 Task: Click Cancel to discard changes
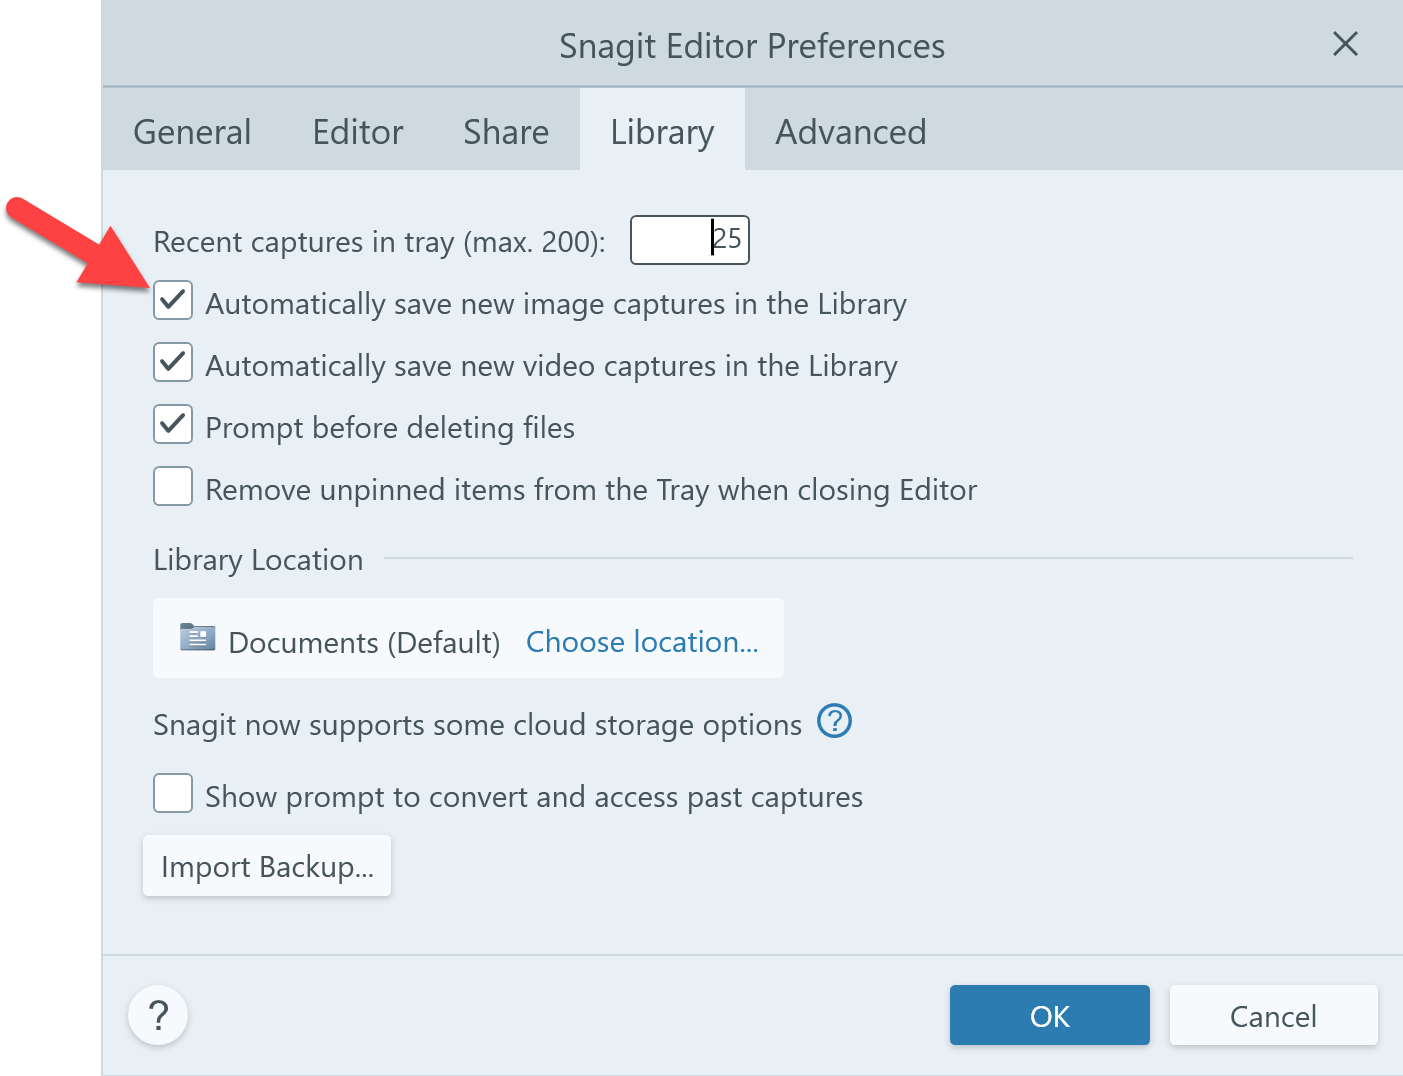(x=1273, y=1016)
